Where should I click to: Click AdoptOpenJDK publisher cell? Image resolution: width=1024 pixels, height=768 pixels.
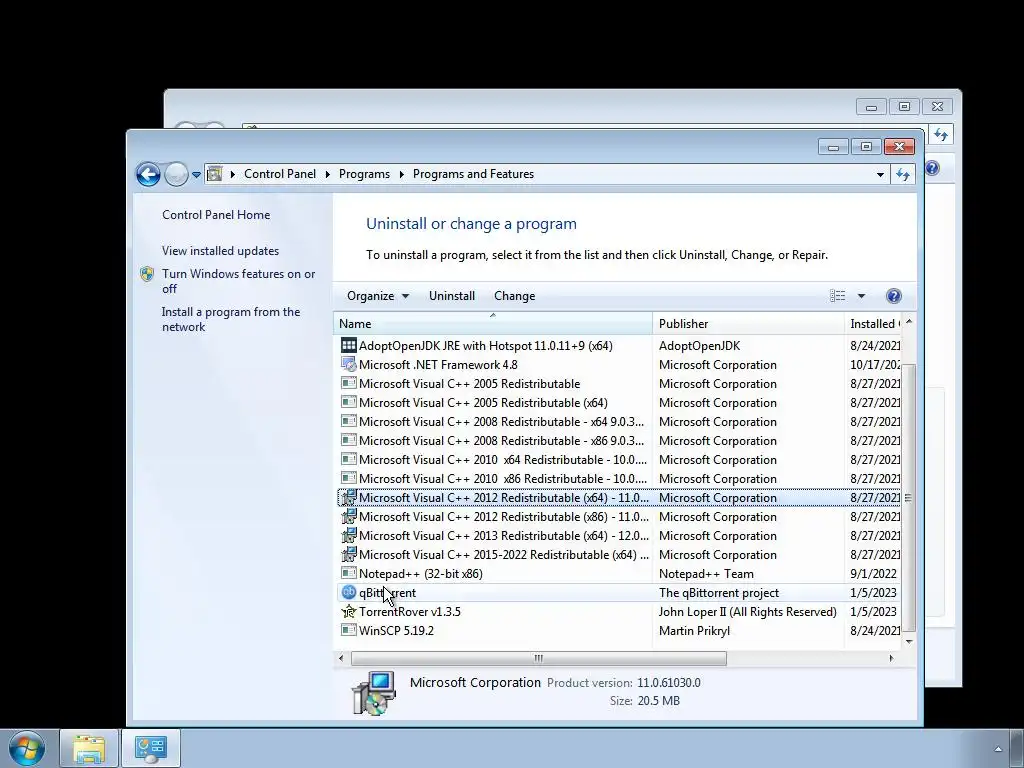point(699,345)
